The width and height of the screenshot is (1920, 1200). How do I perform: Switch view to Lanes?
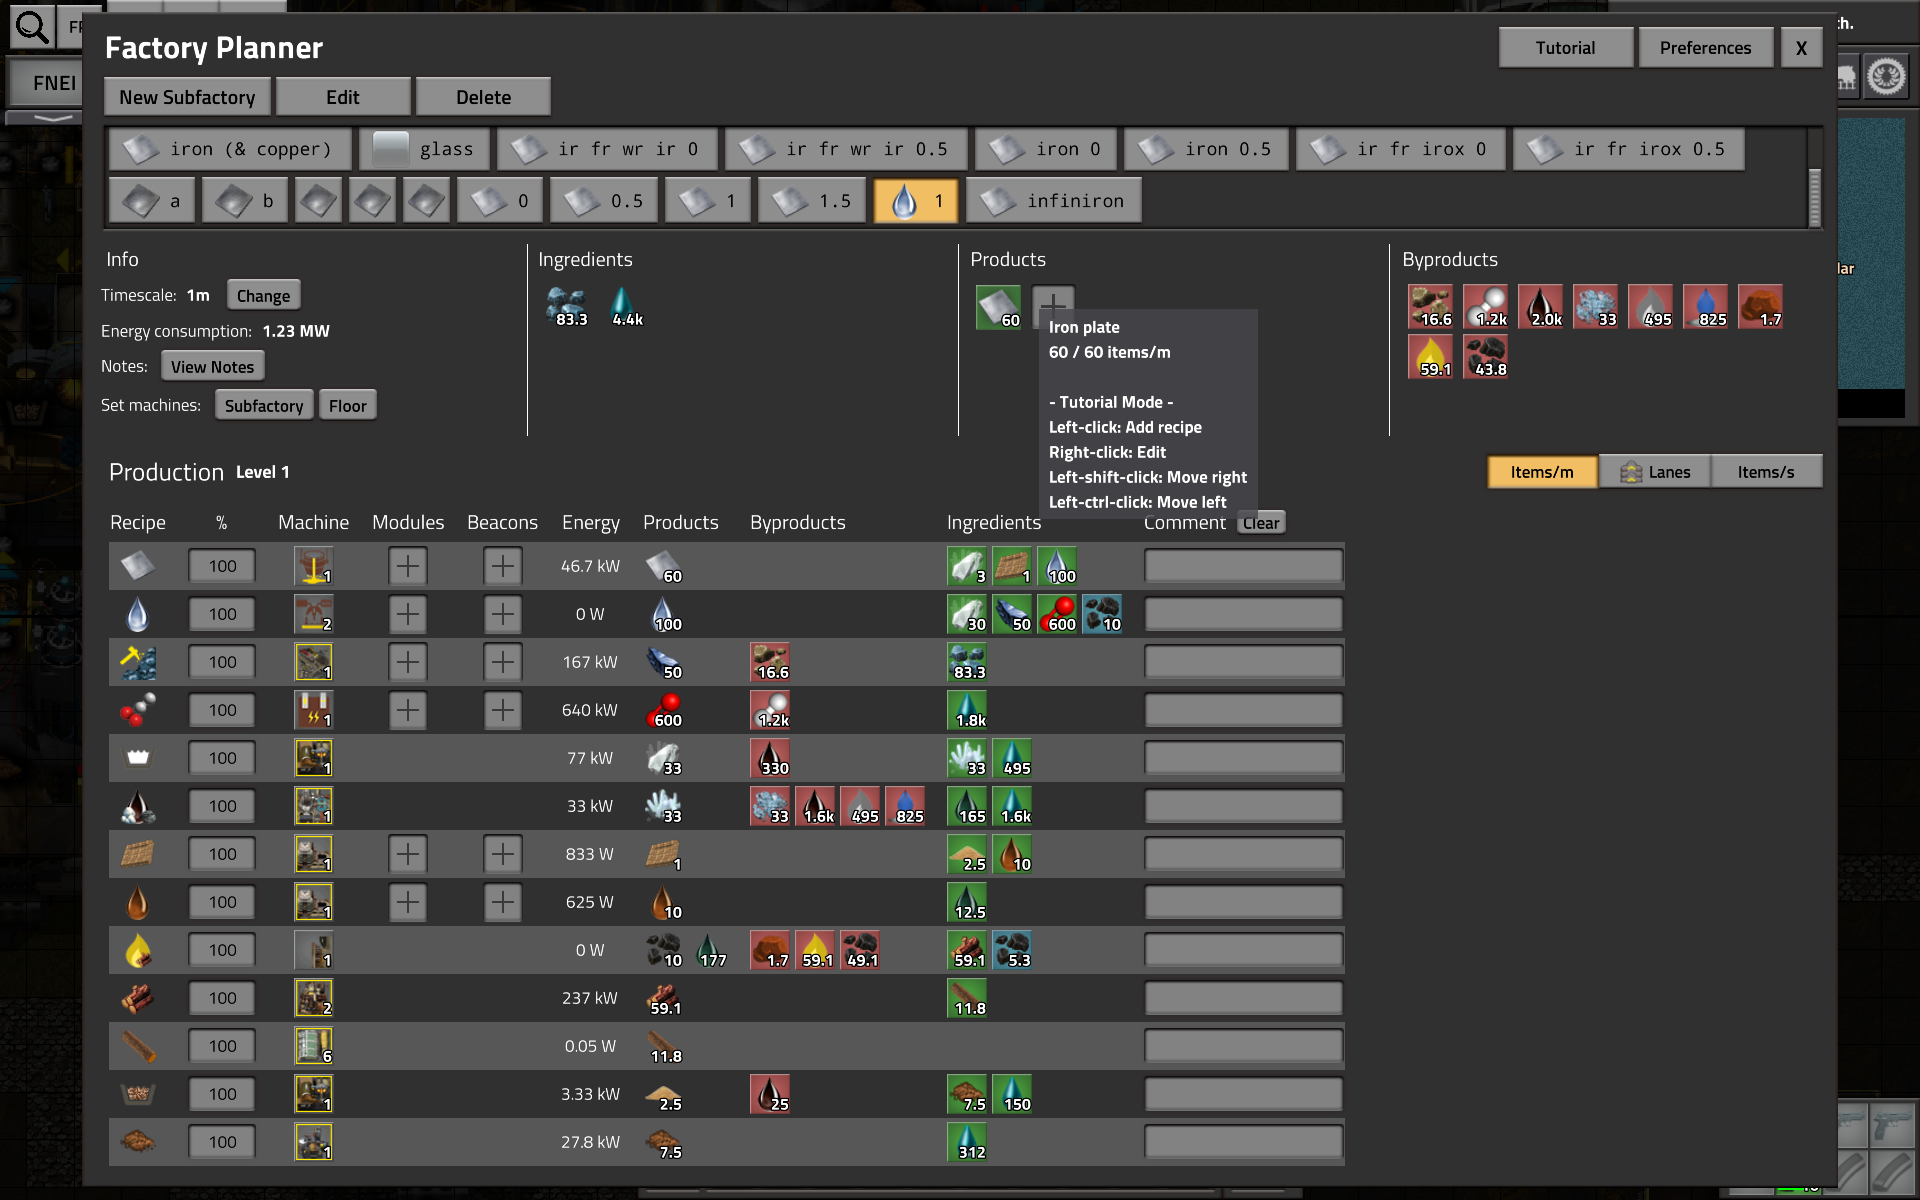(x=1655, y=472)
